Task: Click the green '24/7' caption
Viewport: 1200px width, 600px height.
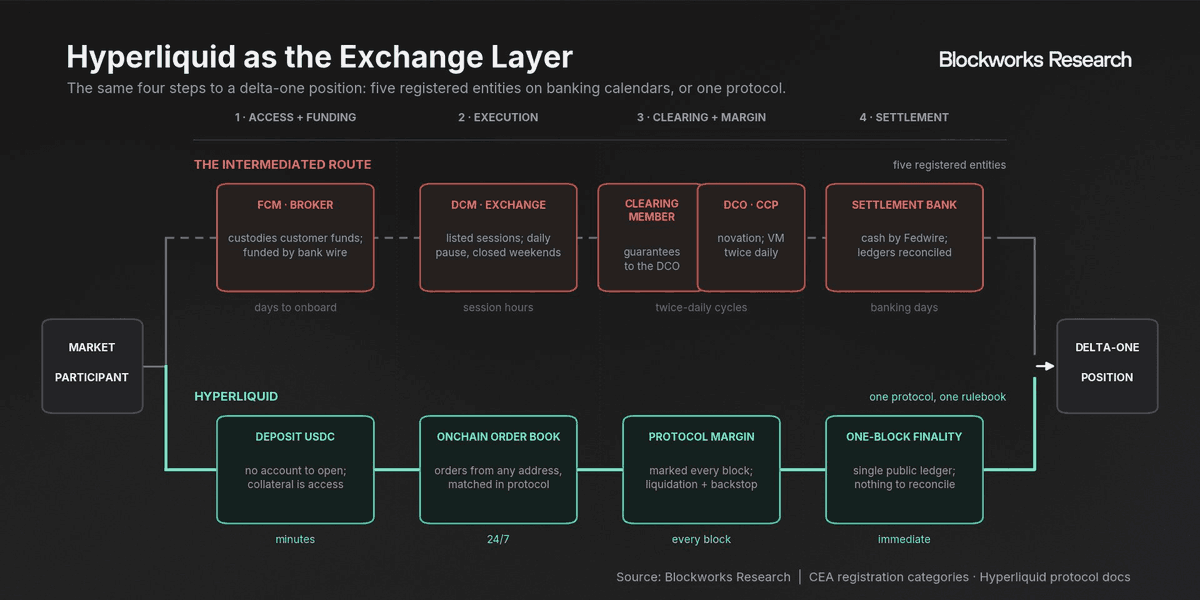Action: point(498,539)
